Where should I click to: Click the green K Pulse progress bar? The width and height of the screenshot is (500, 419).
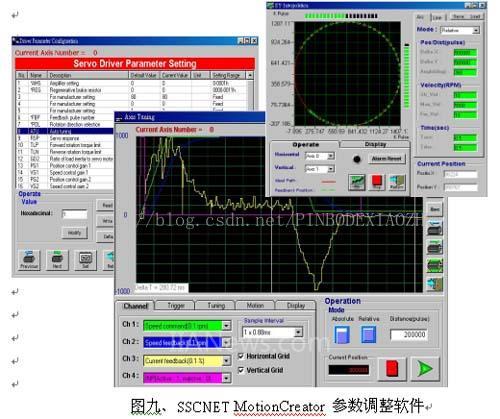pyautogui.click(x=341, y=16)
